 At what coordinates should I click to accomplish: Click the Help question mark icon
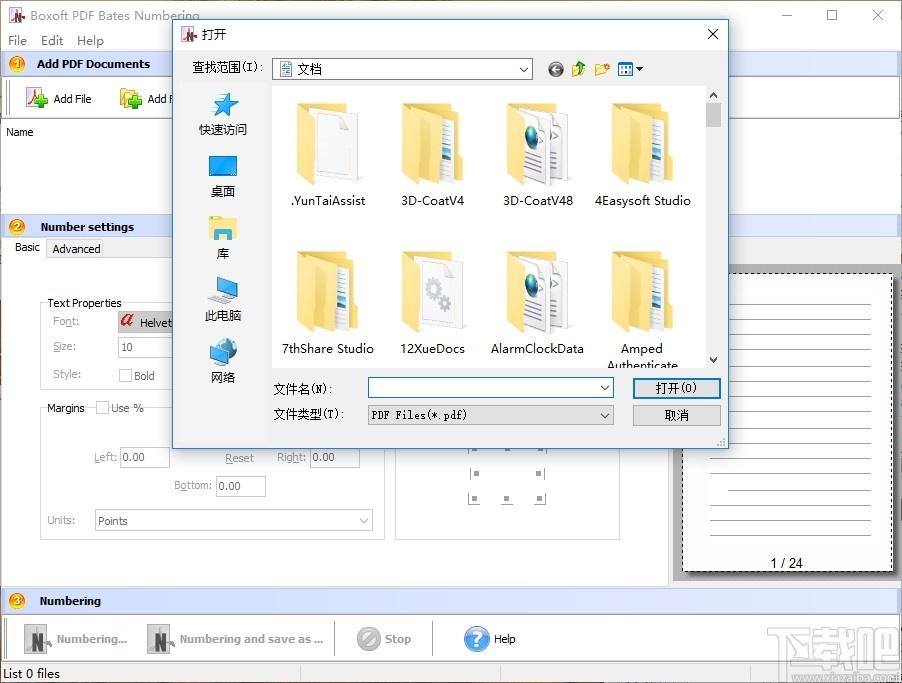[476, 639]
